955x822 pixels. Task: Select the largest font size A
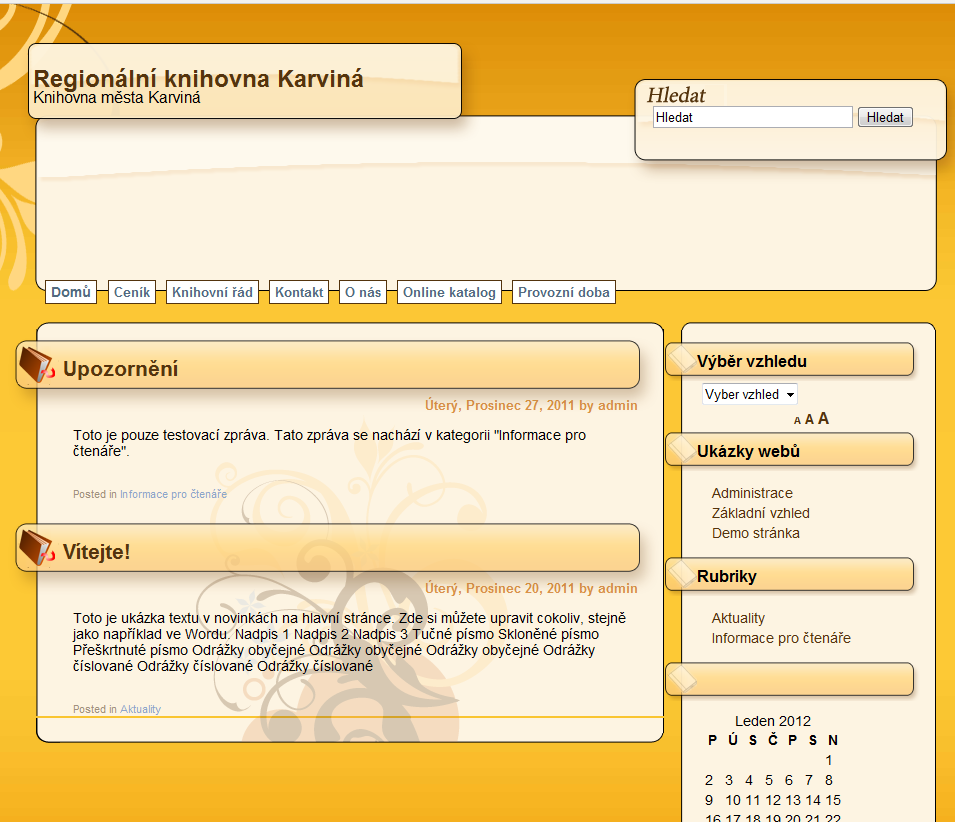click(823, 418)
